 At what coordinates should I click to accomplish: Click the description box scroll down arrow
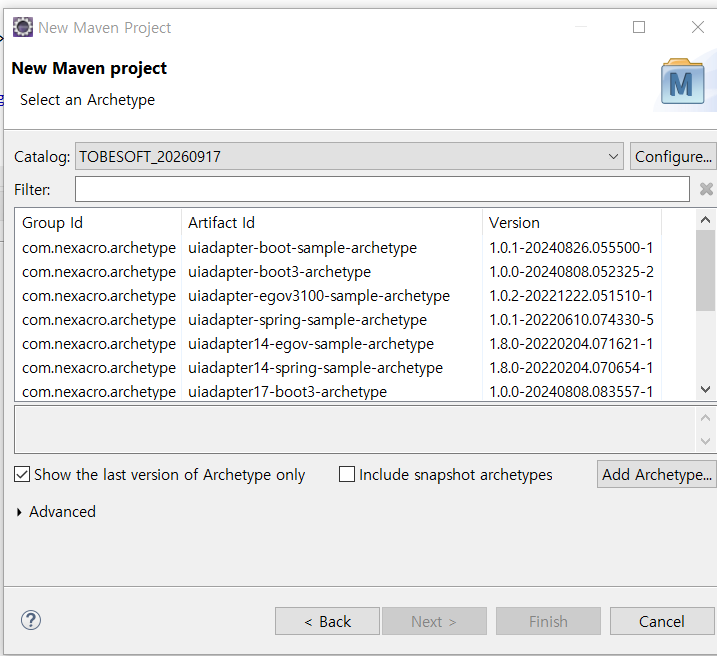coord(705,441)
